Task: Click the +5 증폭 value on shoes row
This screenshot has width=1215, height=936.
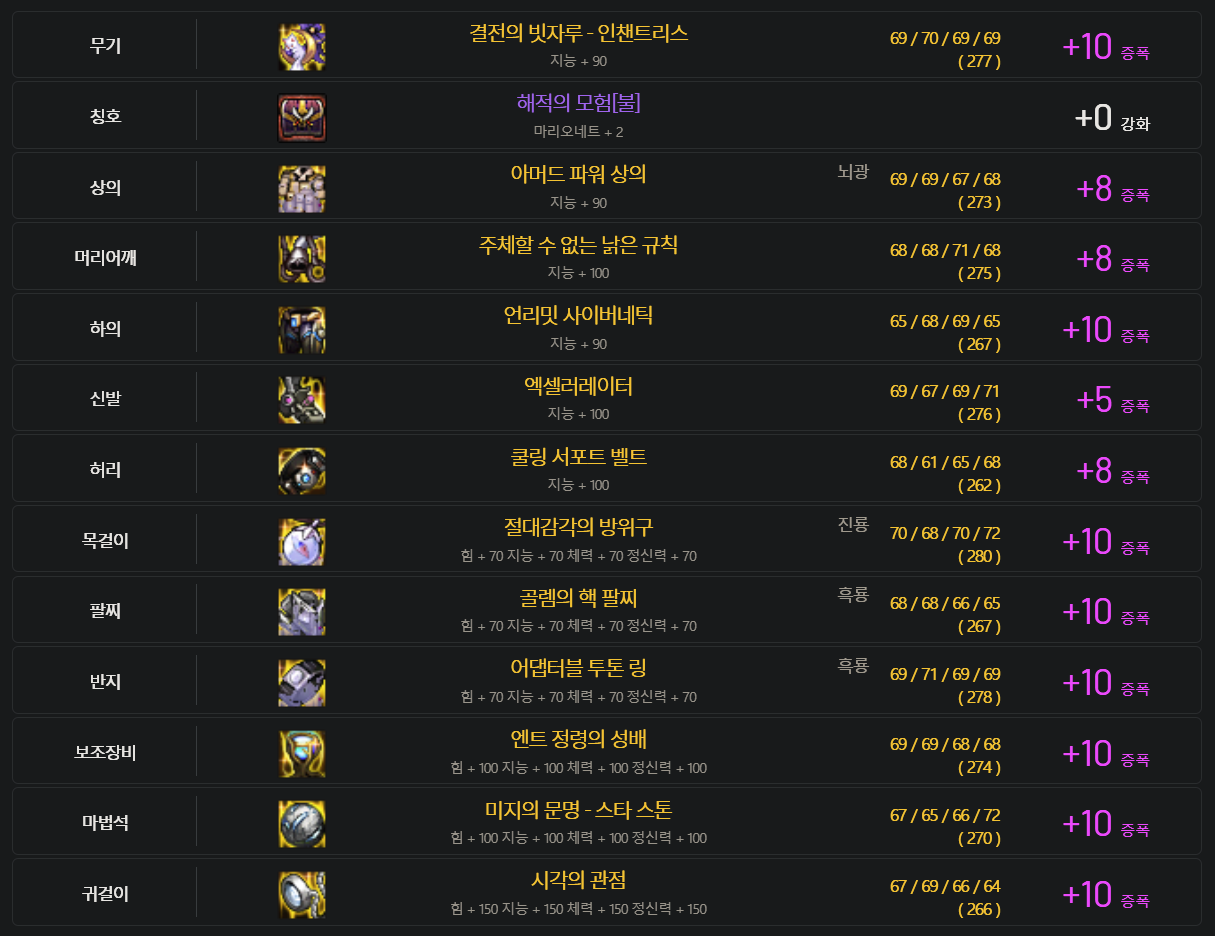Action: tap(1112, 400)
